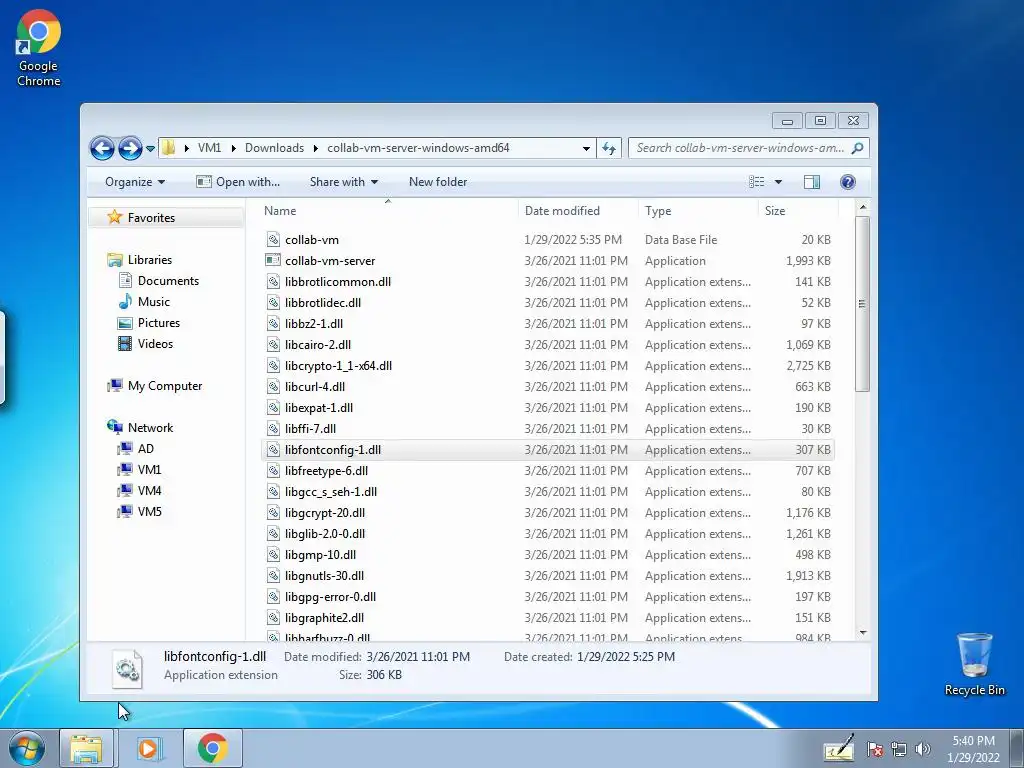Select libcrypto-1_1-x64.dll
The width and height of the screenshot is (1024, 768).
click(x=547, y=366)
